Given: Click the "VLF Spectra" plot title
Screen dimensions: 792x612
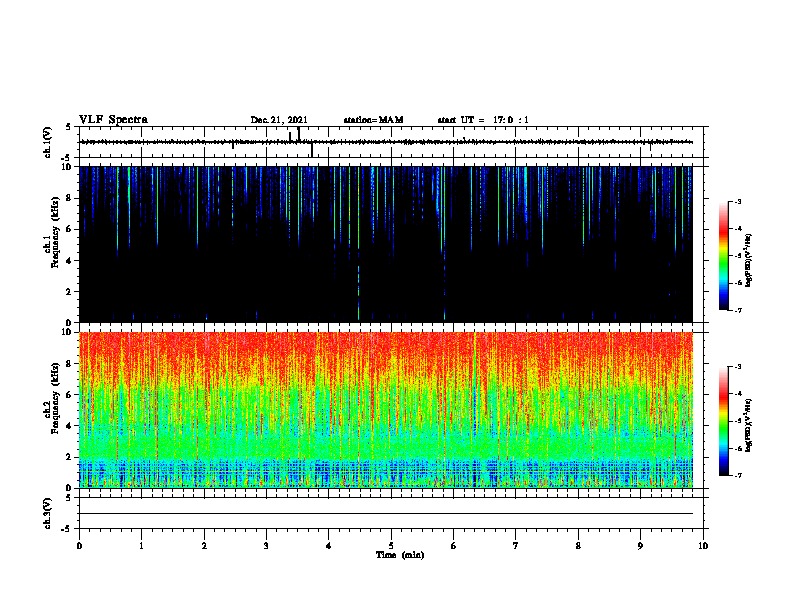Looking at the screenshot, I should tap(113, 120).
